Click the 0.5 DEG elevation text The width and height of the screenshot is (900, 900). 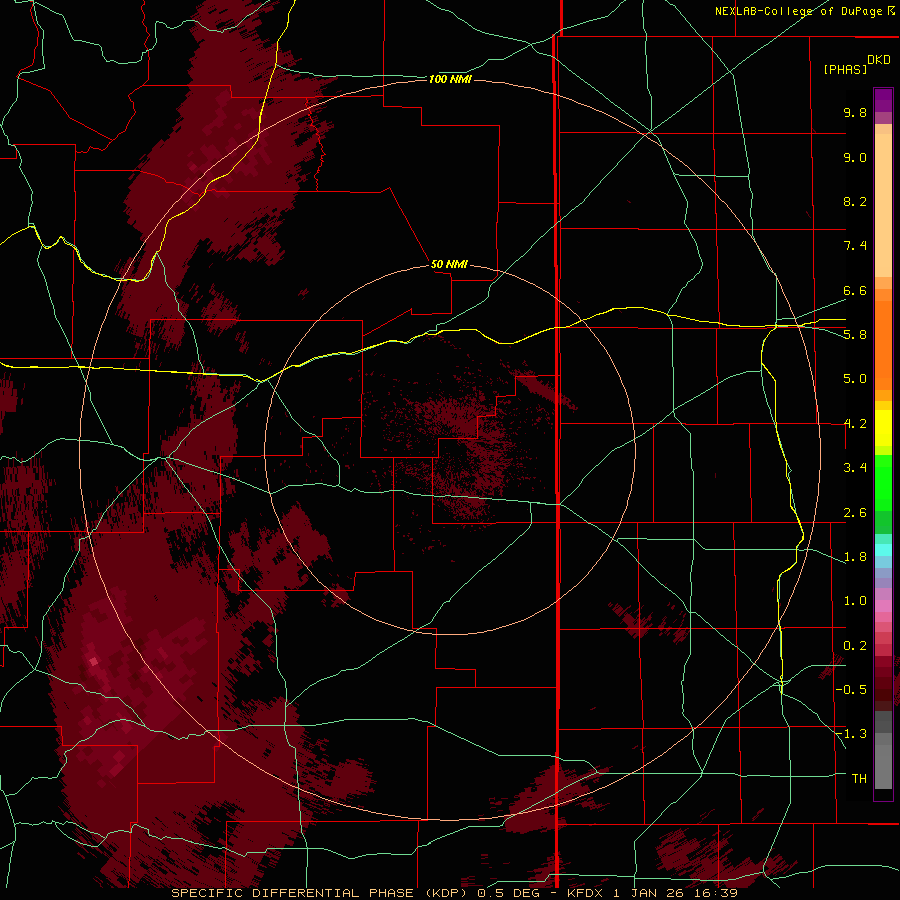[x=509, y=893]
